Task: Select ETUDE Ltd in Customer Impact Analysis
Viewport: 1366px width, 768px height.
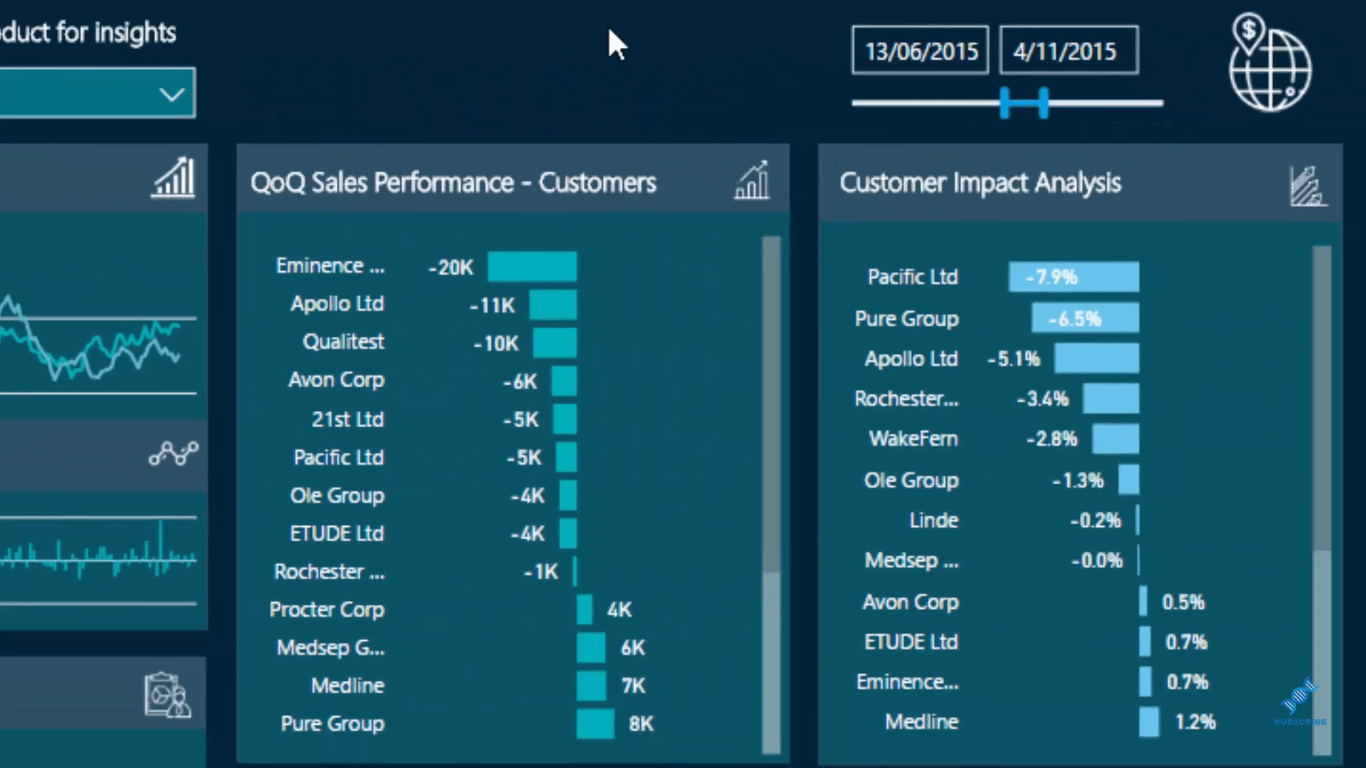Action: 911,642
